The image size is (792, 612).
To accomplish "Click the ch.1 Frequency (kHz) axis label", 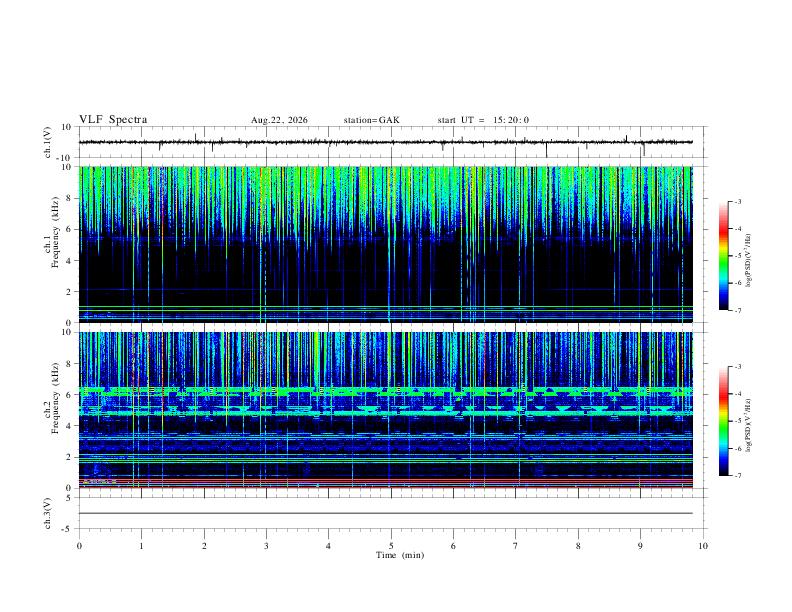I will 52,244.
